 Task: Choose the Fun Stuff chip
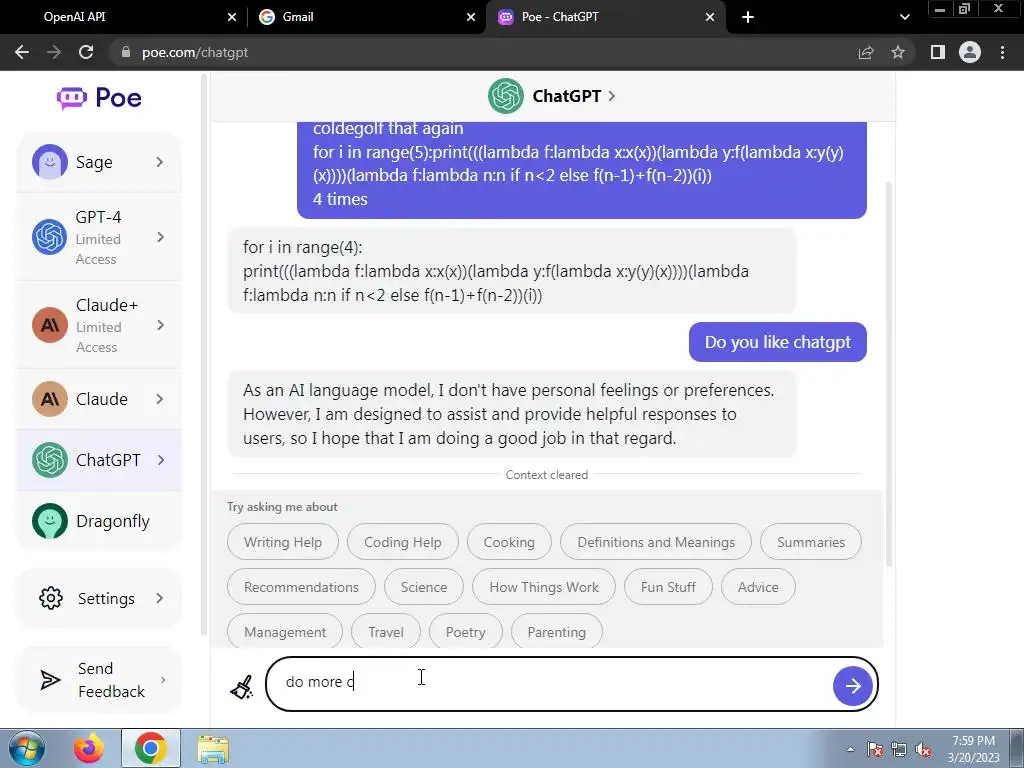coord(668,587)
